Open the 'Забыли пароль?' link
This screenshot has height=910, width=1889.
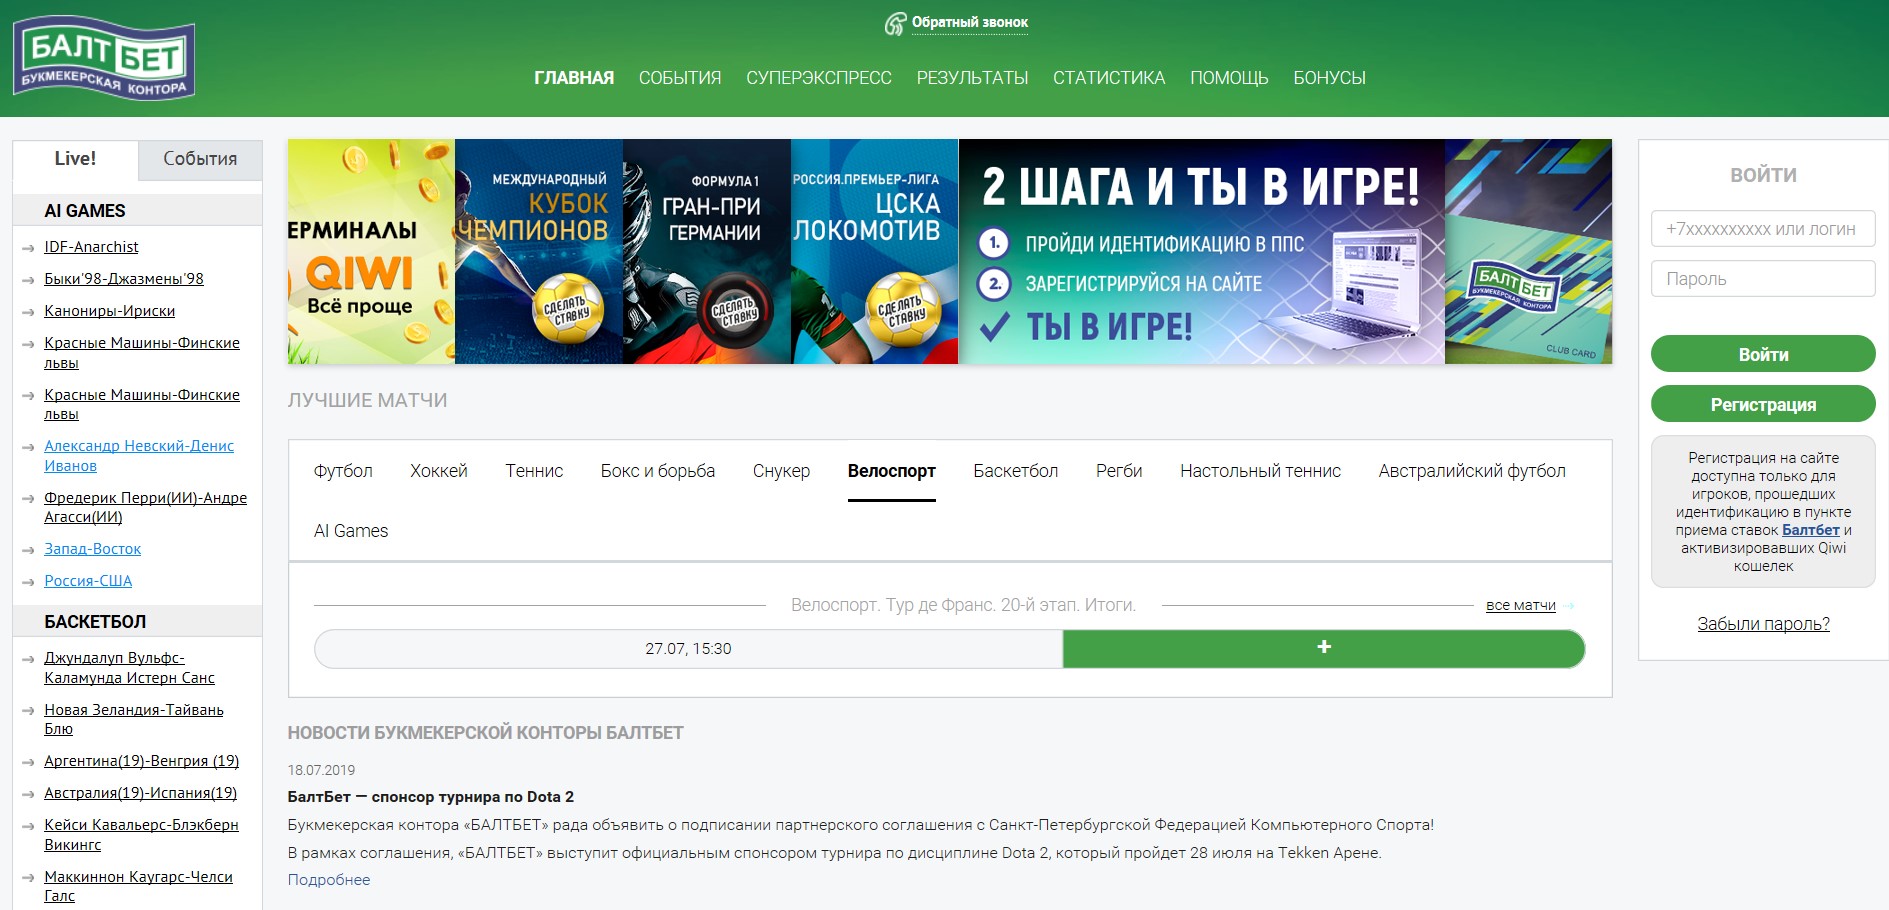pos(1763,623)
